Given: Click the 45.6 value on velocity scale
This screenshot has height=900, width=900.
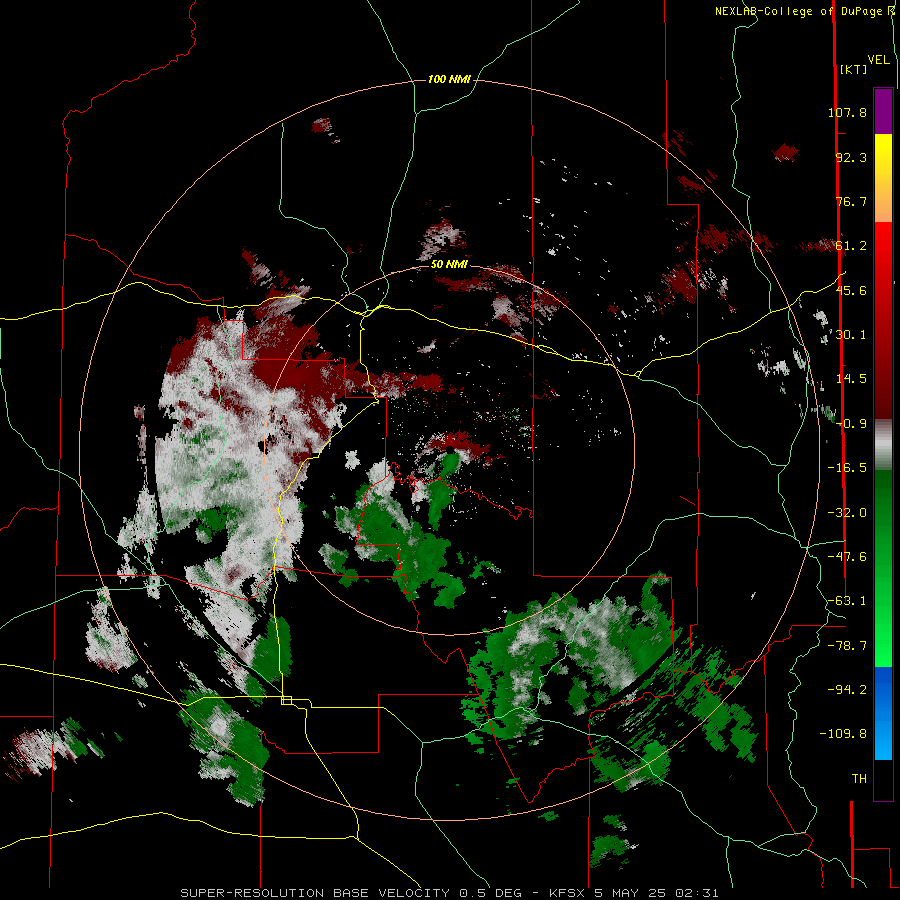Looking at the screenshot, I should (851, 290).
